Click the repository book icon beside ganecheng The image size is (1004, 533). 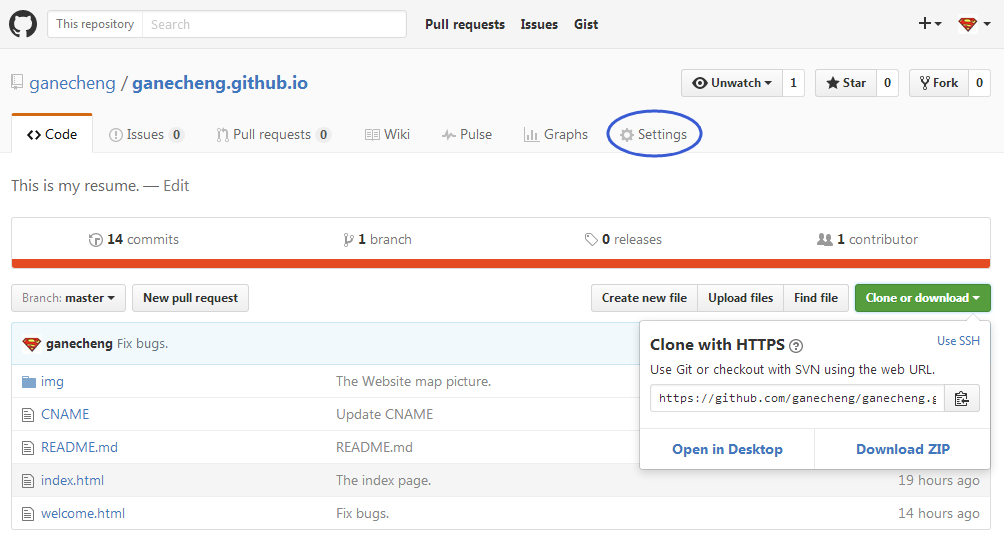[x=17, y=82]
